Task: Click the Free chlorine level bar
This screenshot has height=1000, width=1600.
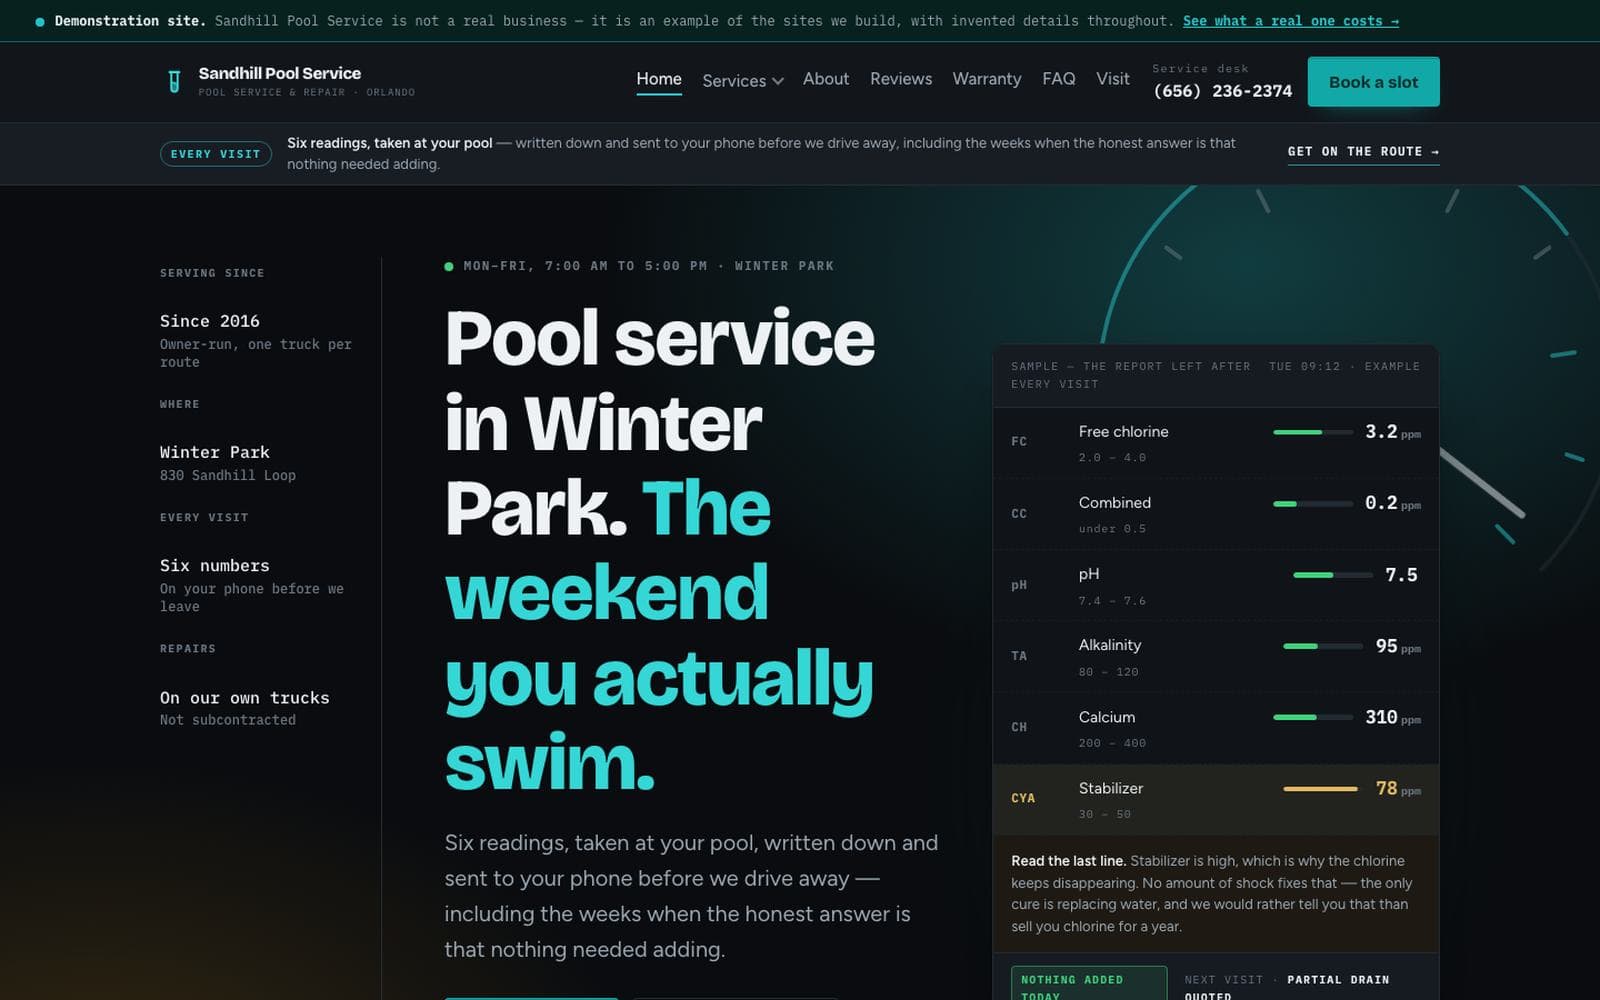Action: pyautogui.click(x=1313, y=432)
